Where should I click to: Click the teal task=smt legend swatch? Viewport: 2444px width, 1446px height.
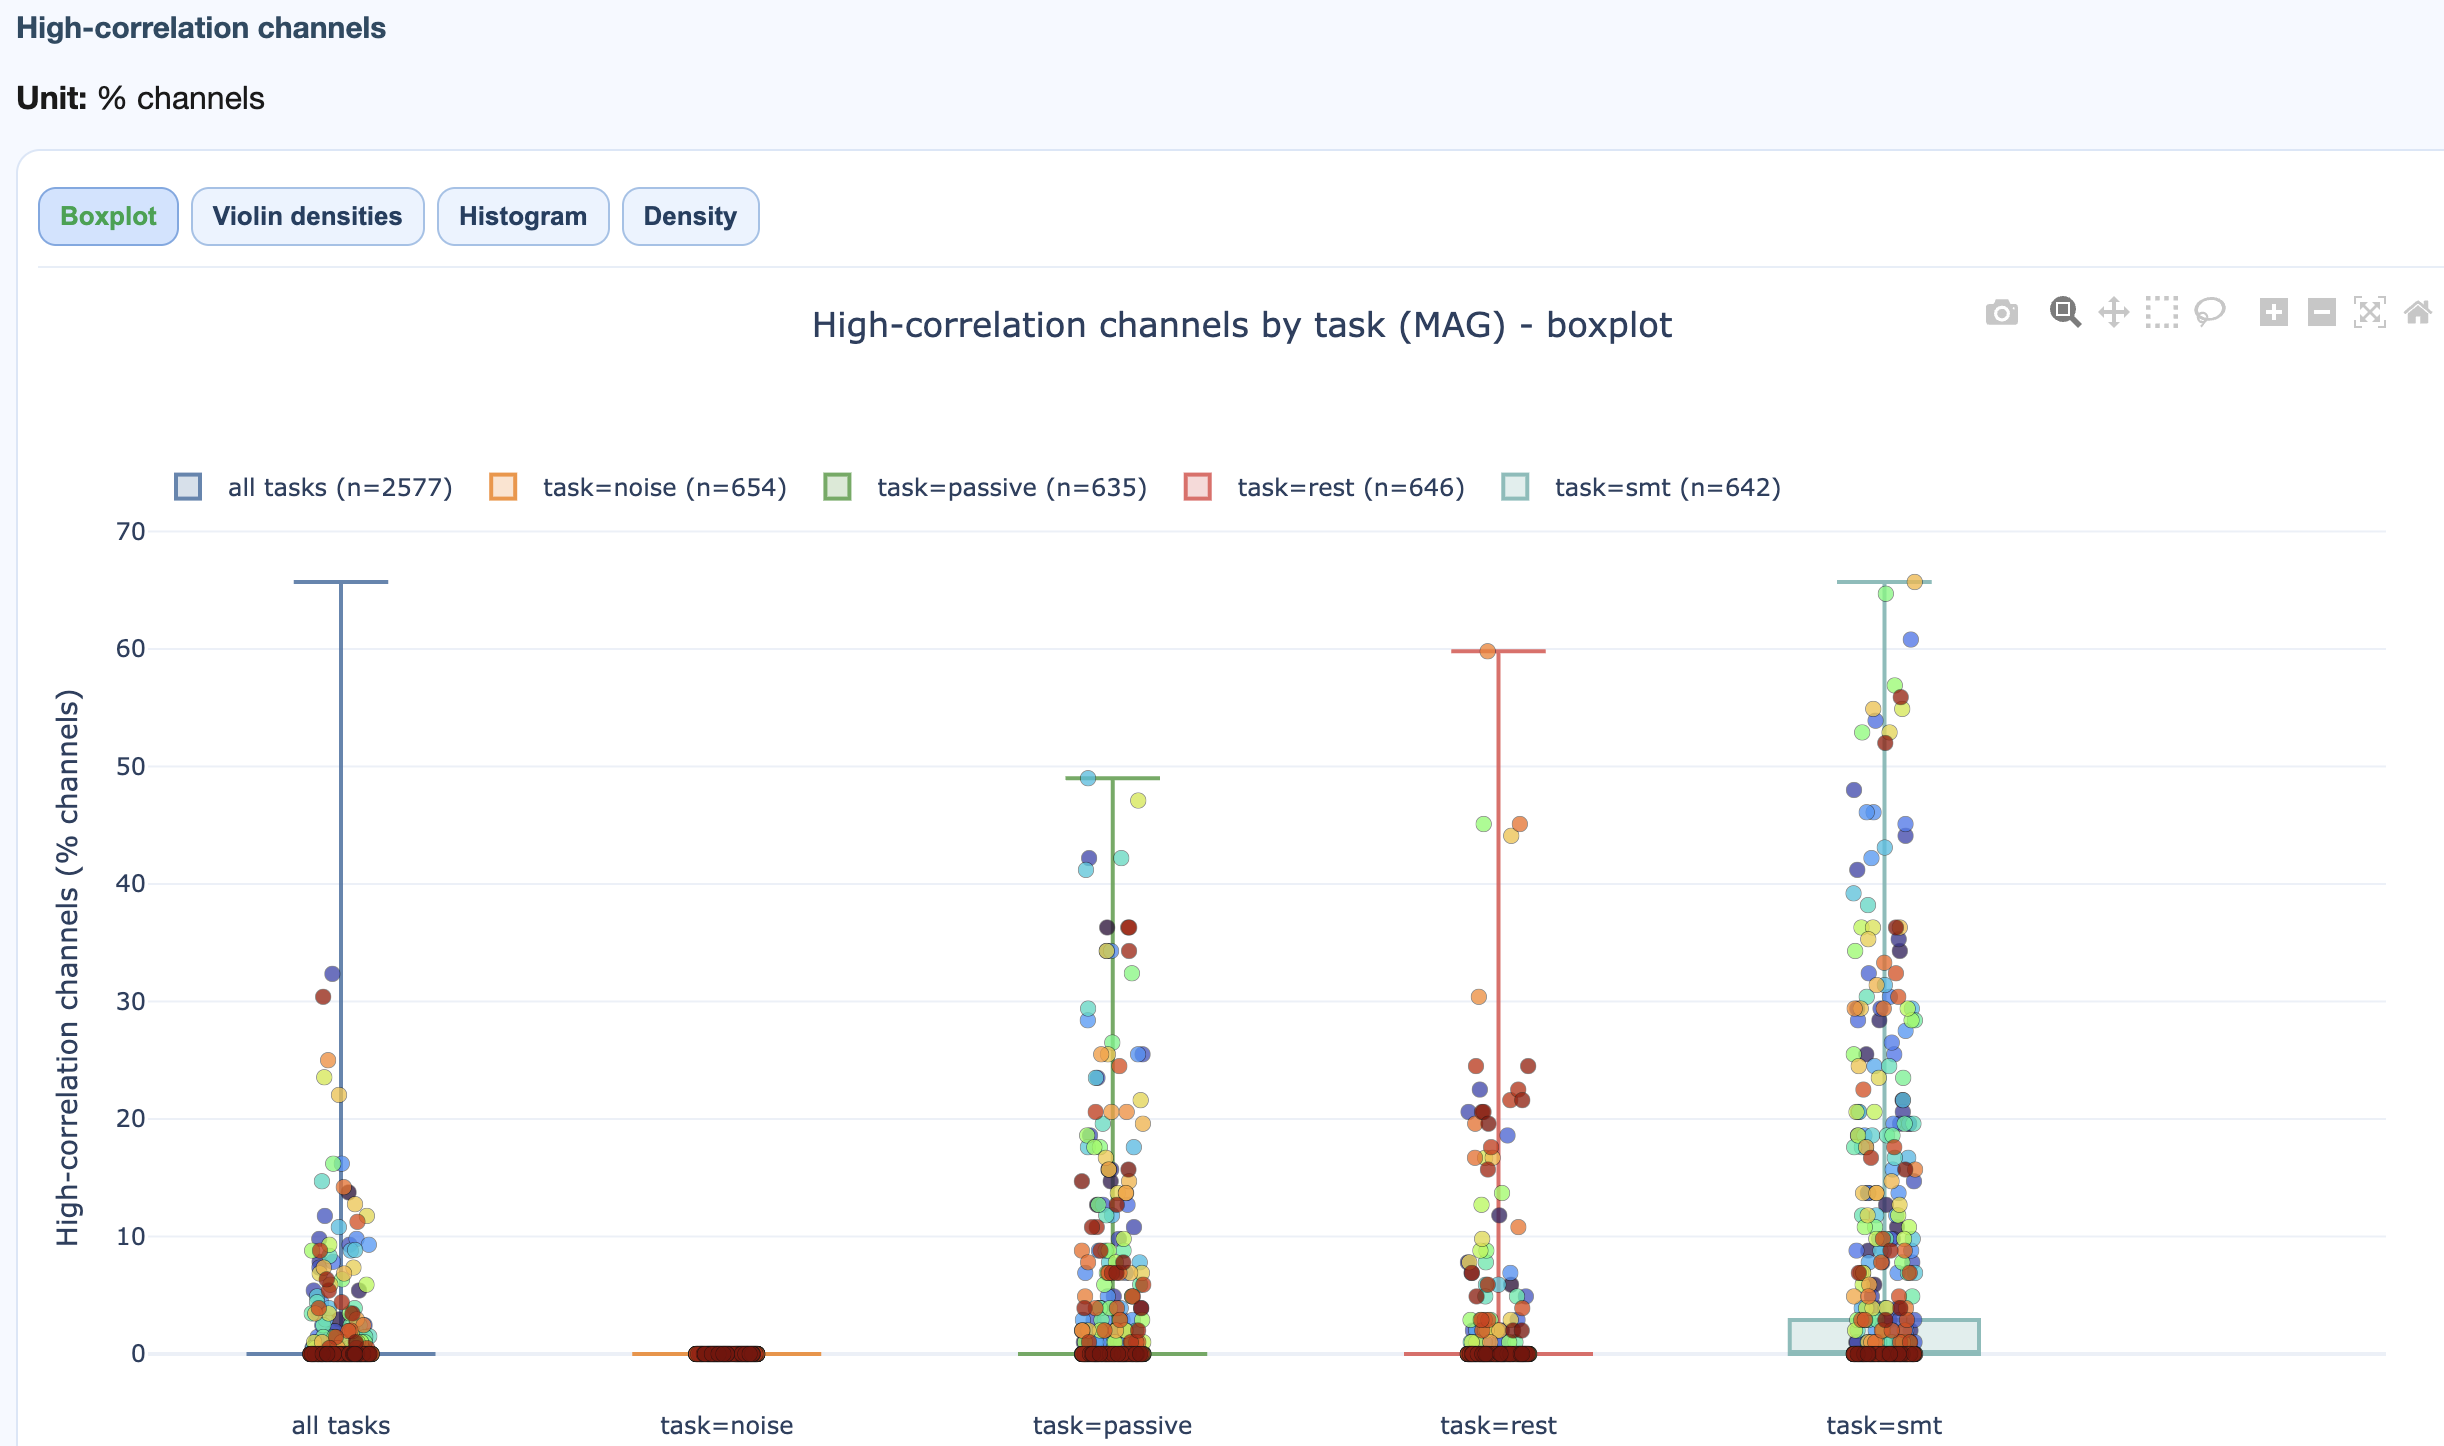(x=1515, y=487)
